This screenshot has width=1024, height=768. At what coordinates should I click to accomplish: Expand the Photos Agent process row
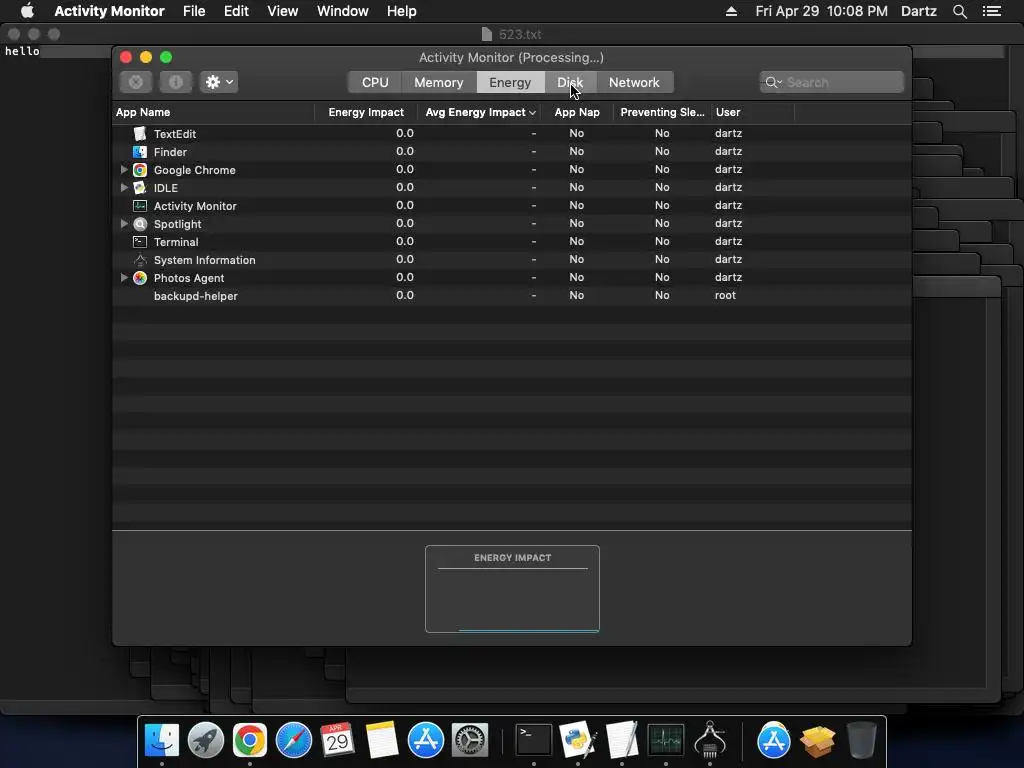click(124, 278)
